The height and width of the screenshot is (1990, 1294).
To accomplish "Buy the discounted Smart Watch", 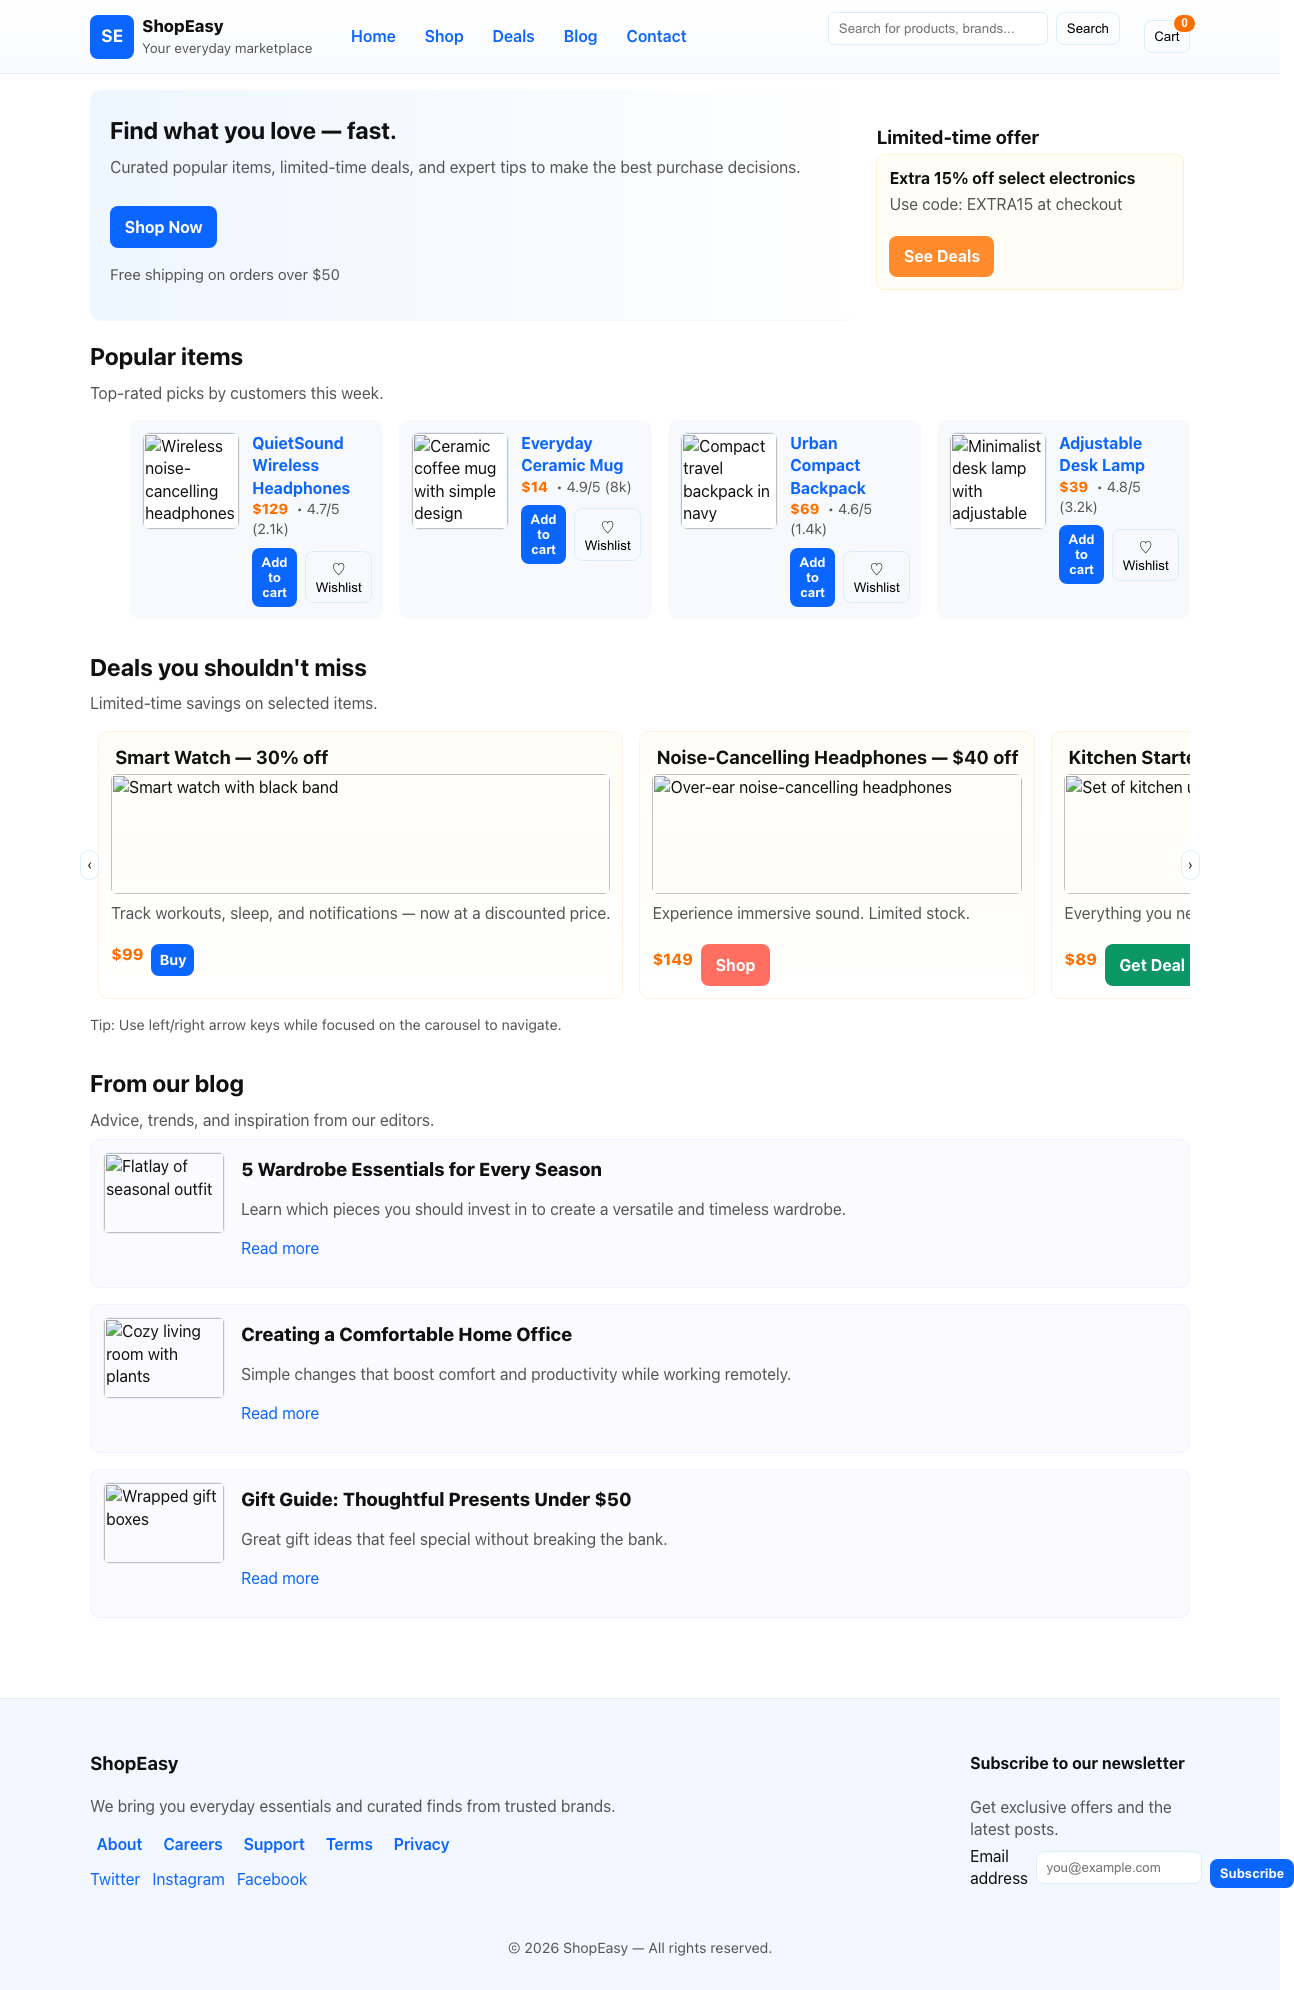I will pyautogui.click(x=172, y=959).
